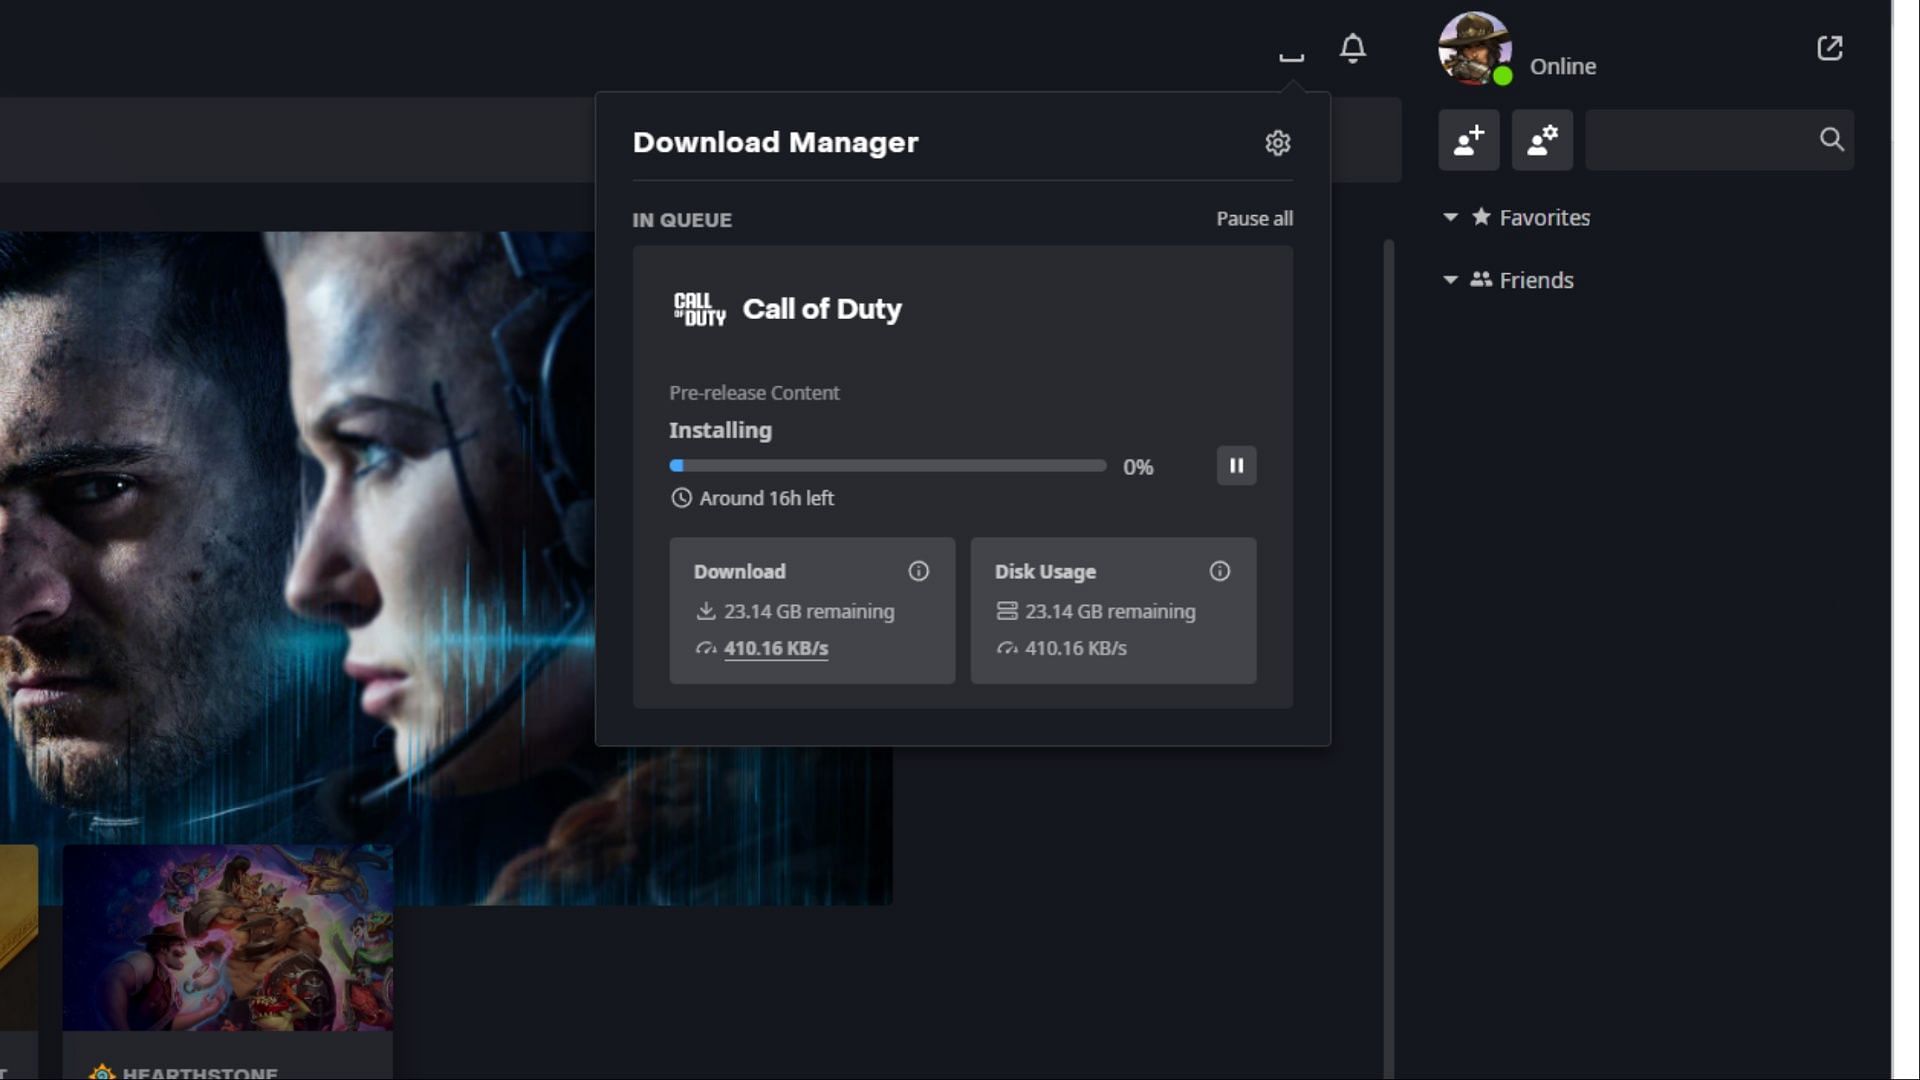Click Pause all downloads button
This screenshot has width=1920, height=1080.
coord(1254,218)
